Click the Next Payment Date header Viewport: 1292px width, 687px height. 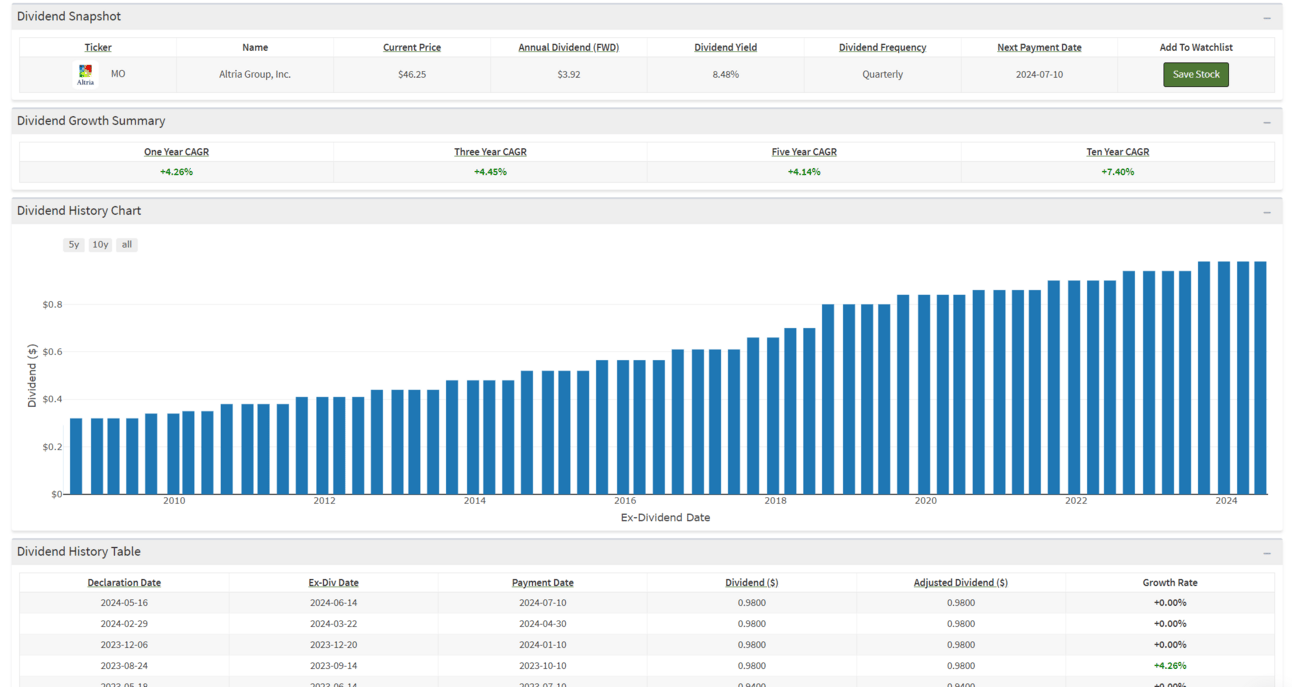pyautogui.click(x=1039, y=48)
